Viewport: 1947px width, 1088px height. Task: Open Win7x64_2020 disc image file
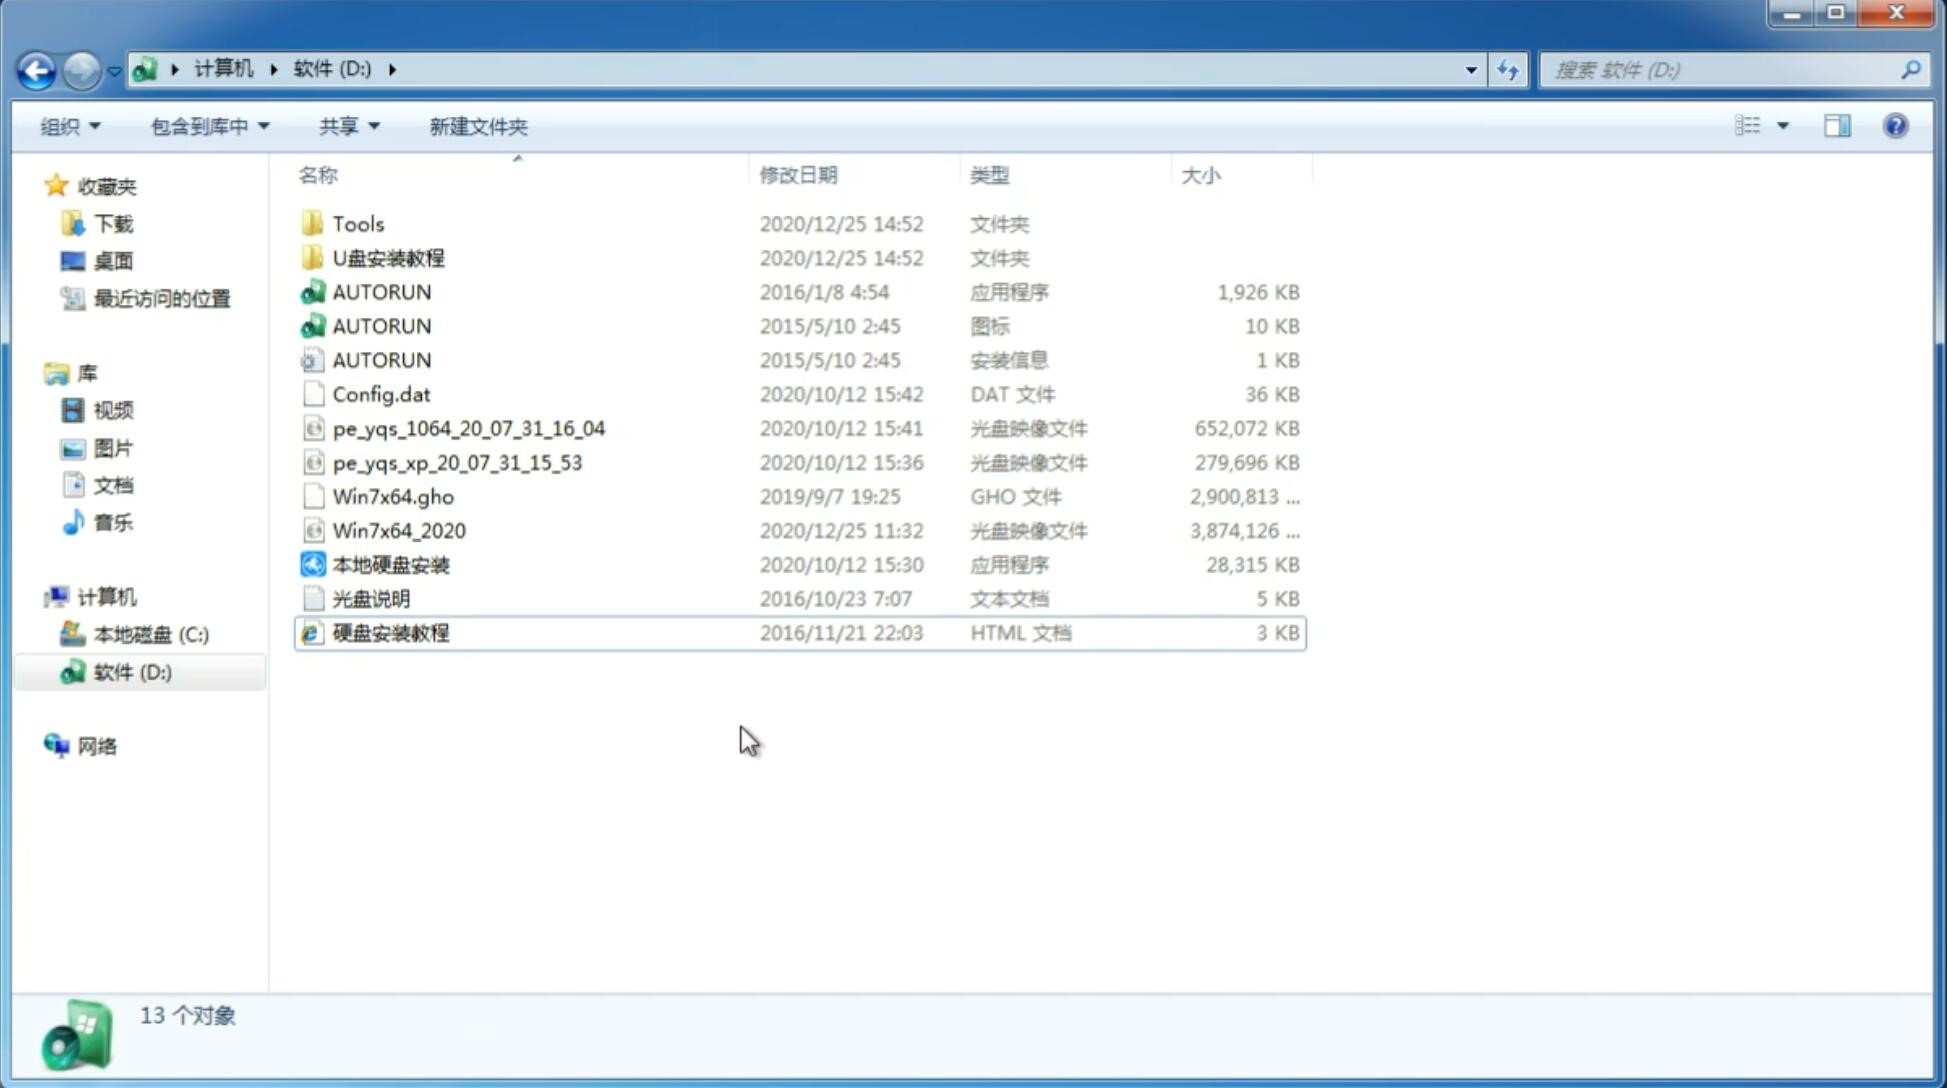click(398, 529)
